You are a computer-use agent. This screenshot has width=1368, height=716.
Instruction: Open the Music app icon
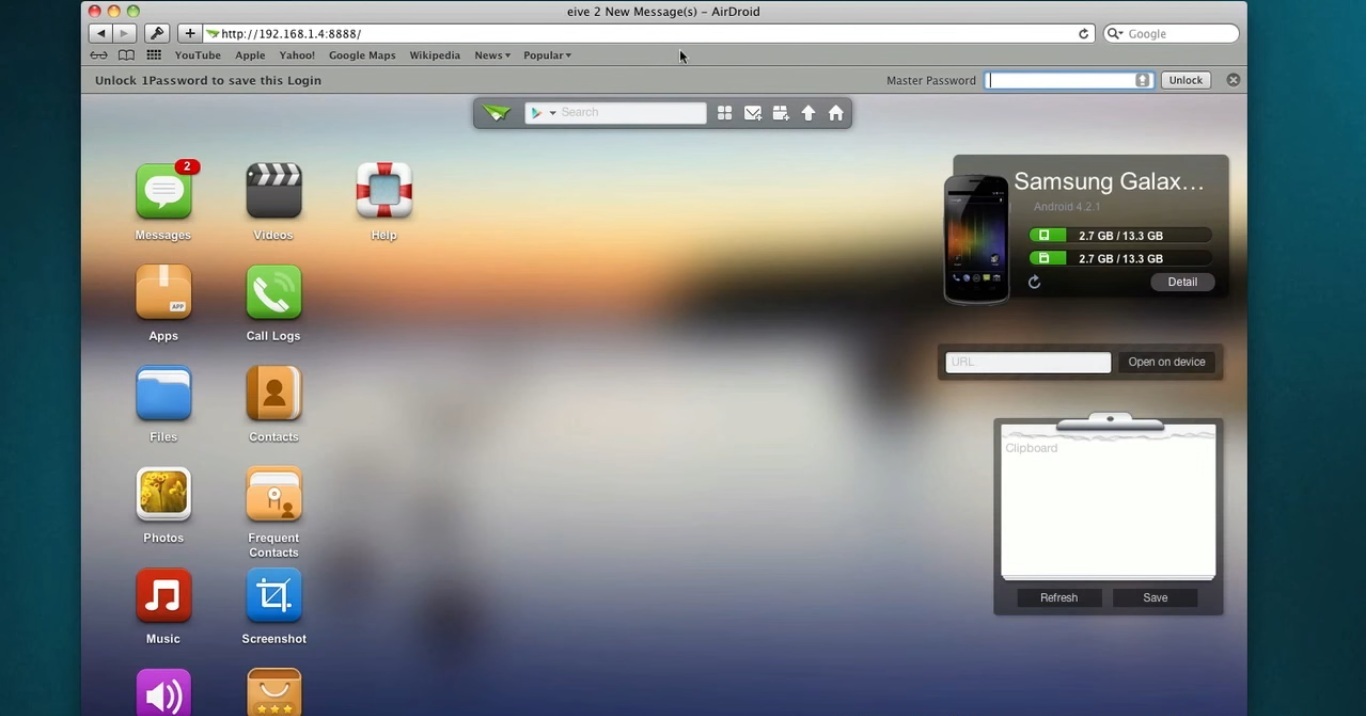tap(163, 596)
